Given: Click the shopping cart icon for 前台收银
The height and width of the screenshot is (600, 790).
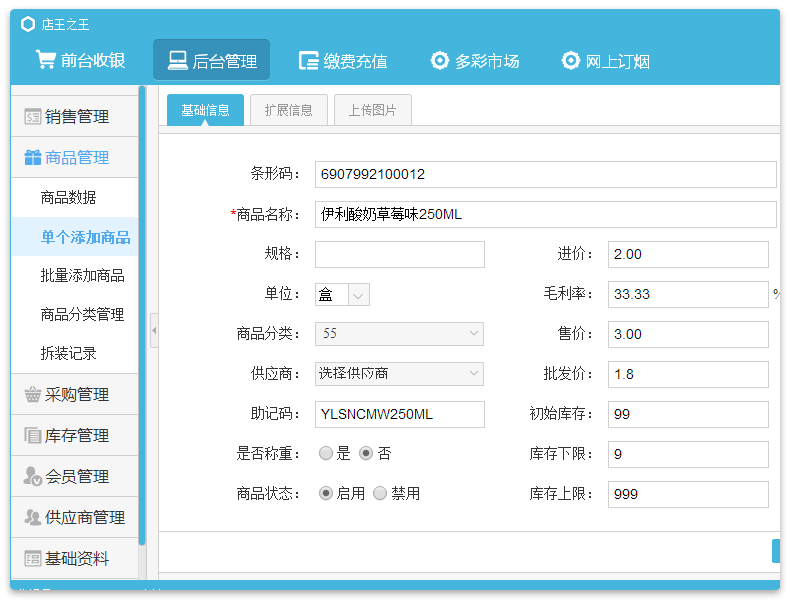Looking at the screenshot, I should click(46, 60).
